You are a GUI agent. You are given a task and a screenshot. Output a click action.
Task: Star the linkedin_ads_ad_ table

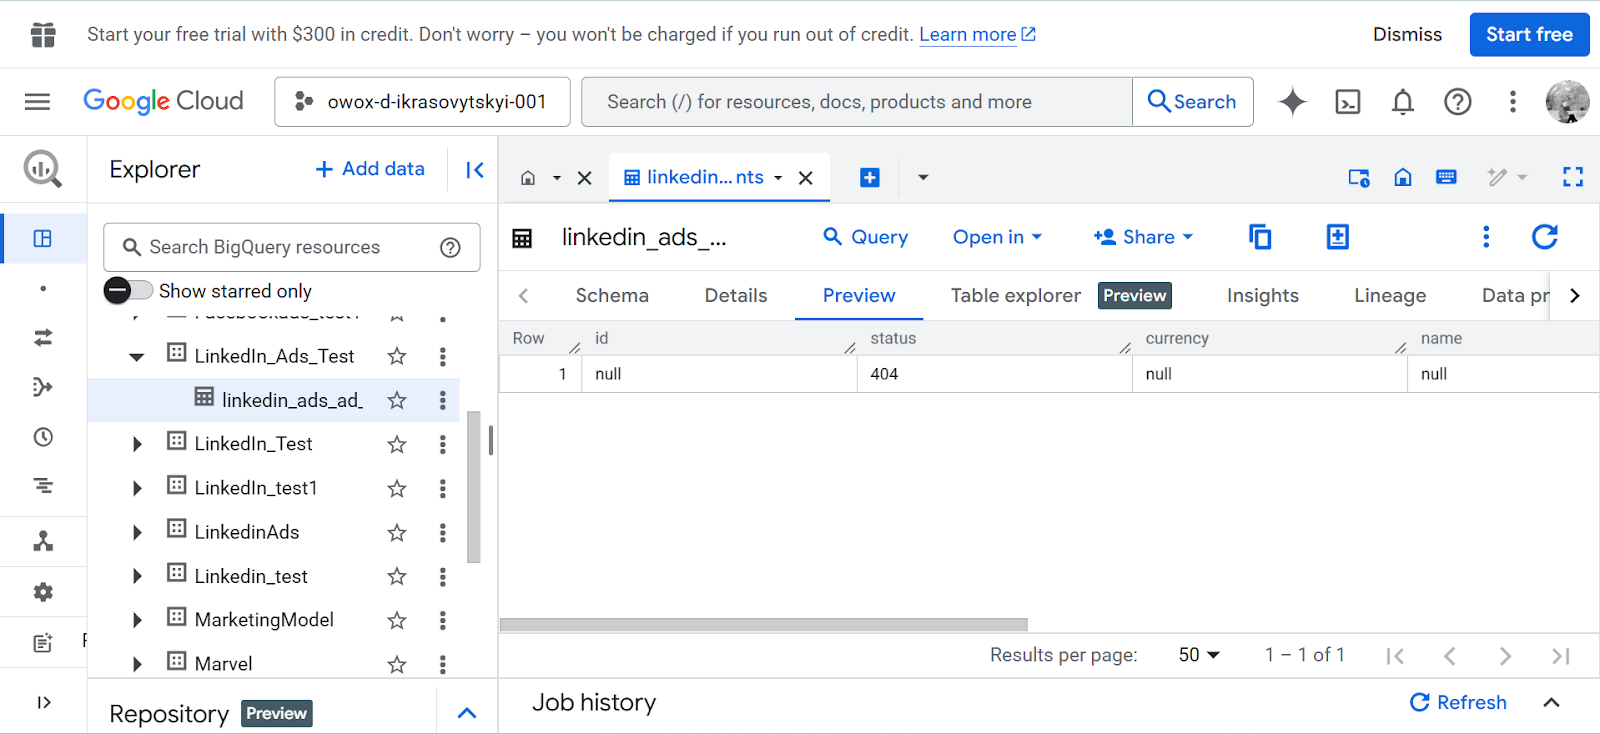(397, 400)
